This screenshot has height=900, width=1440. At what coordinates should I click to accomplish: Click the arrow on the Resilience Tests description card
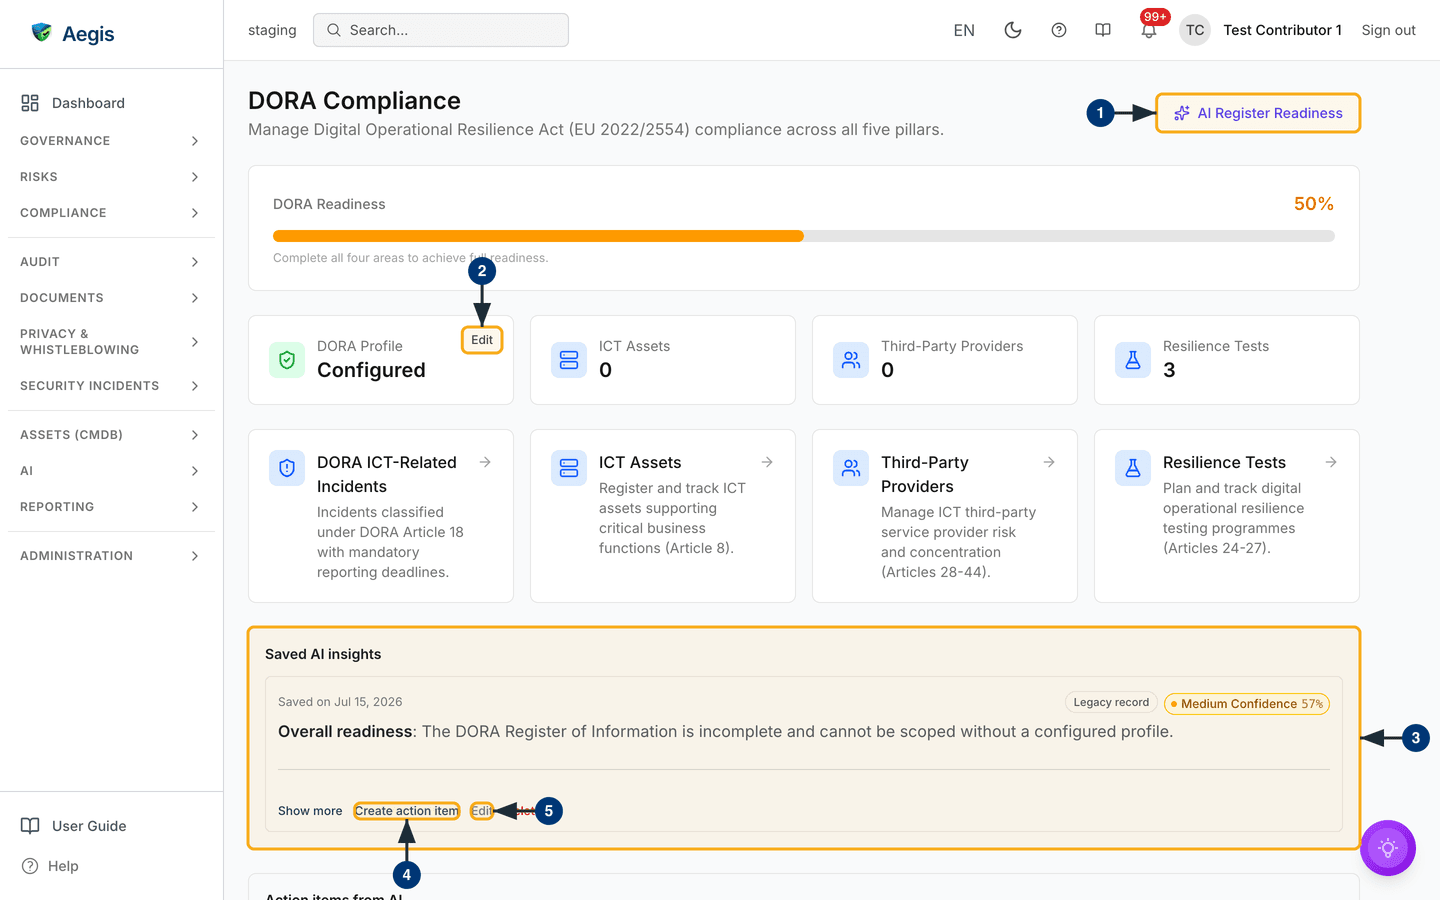click(1331, 462)
